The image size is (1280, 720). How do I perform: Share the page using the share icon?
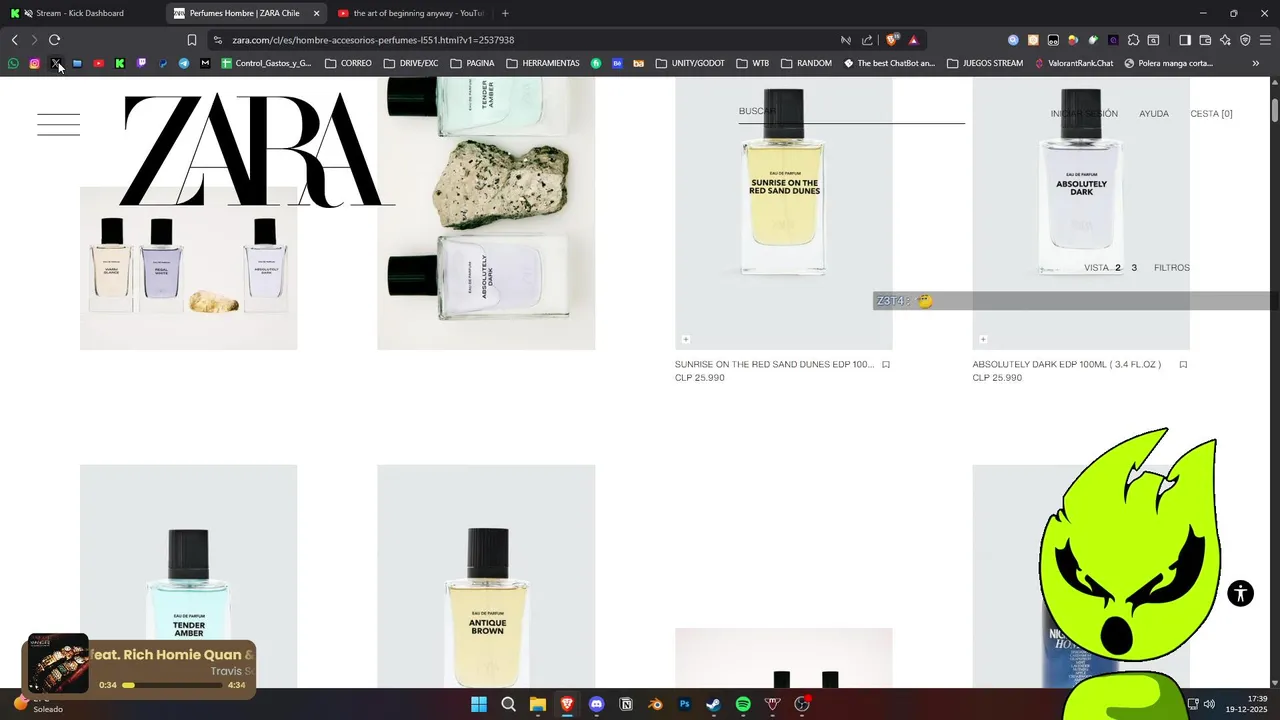point(867,40)
